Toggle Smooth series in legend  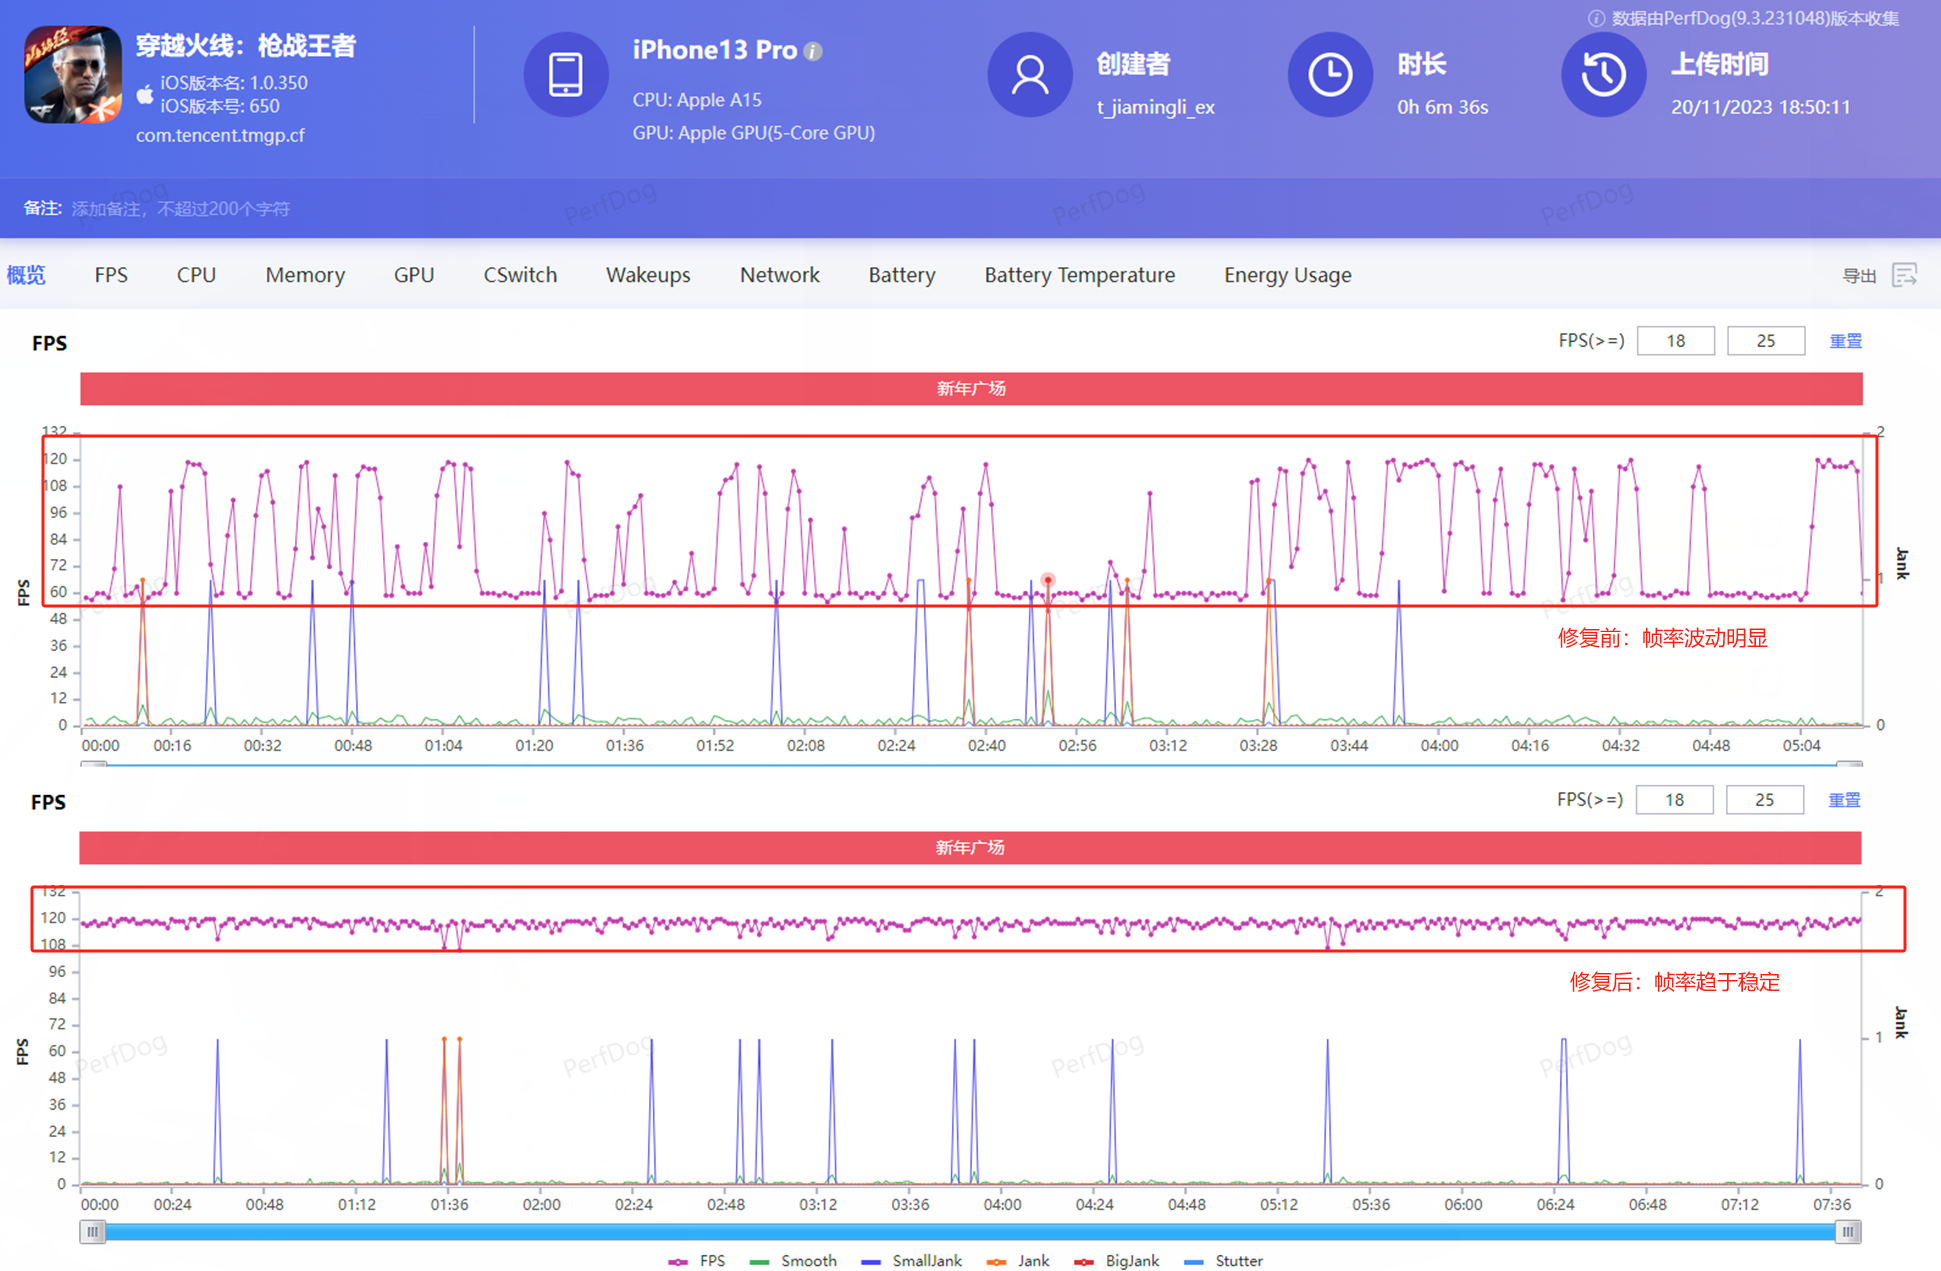(793, 1261)
